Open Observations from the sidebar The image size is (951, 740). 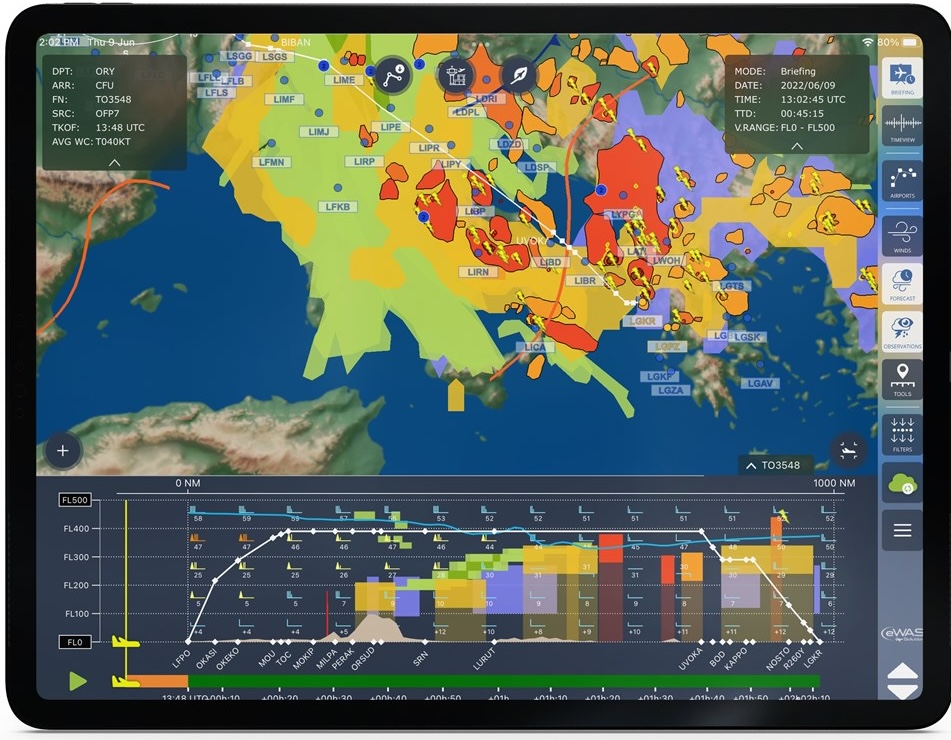(901, 332)
